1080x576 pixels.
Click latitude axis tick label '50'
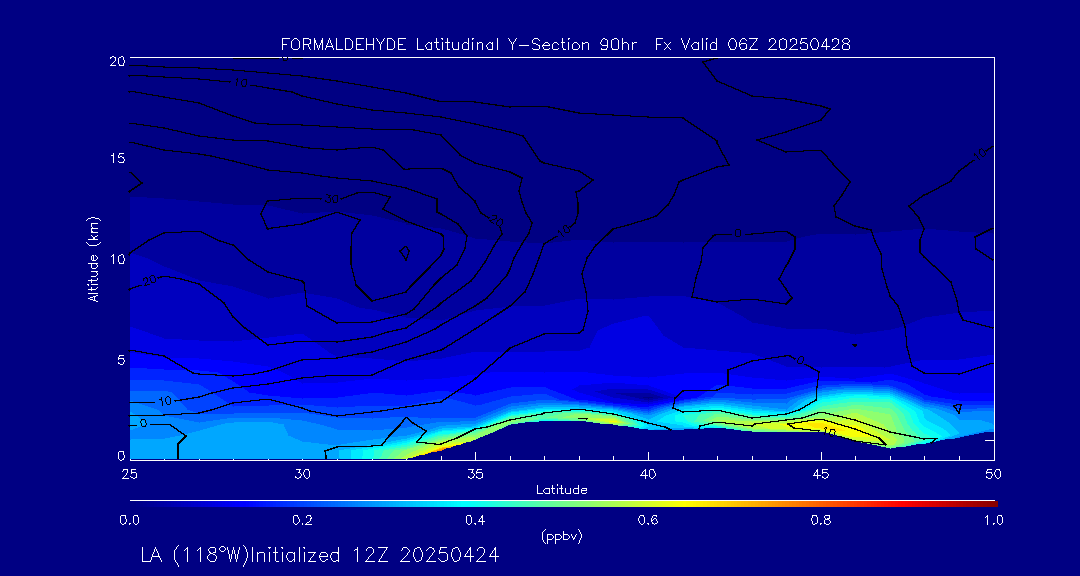pos(994,474)
